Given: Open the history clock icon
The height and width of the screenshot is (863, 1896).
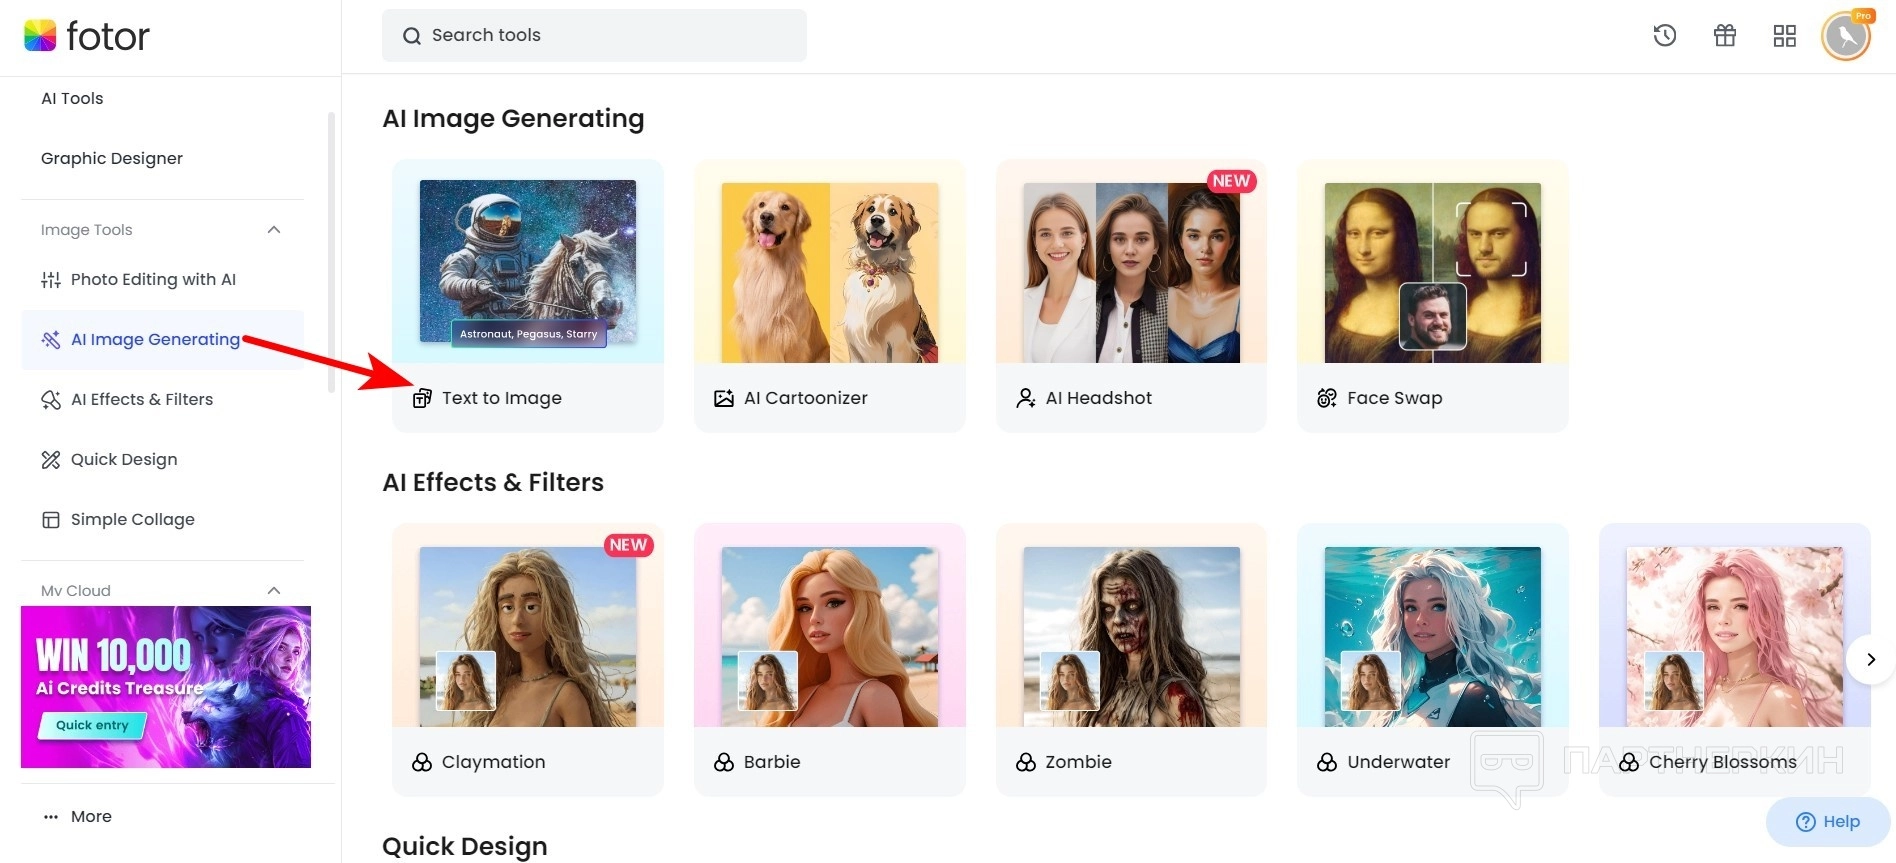Looking at the screenshot, I should pos(1665,36).
